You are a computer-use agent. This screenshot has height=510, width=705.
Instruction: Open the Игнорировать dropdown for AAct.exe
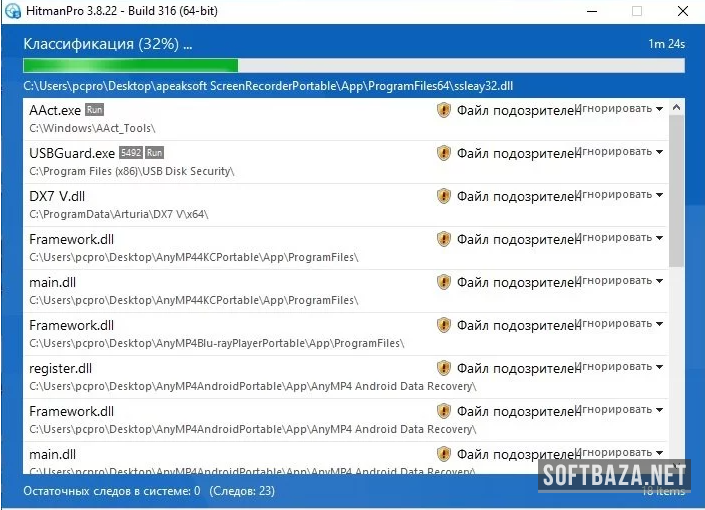[620, 109]
